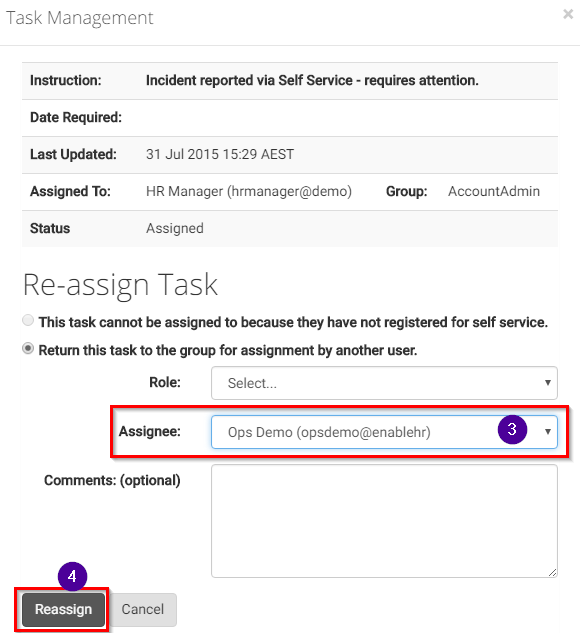Click the Instruction row text
The image size is (580, 633).
coord(312,80)
